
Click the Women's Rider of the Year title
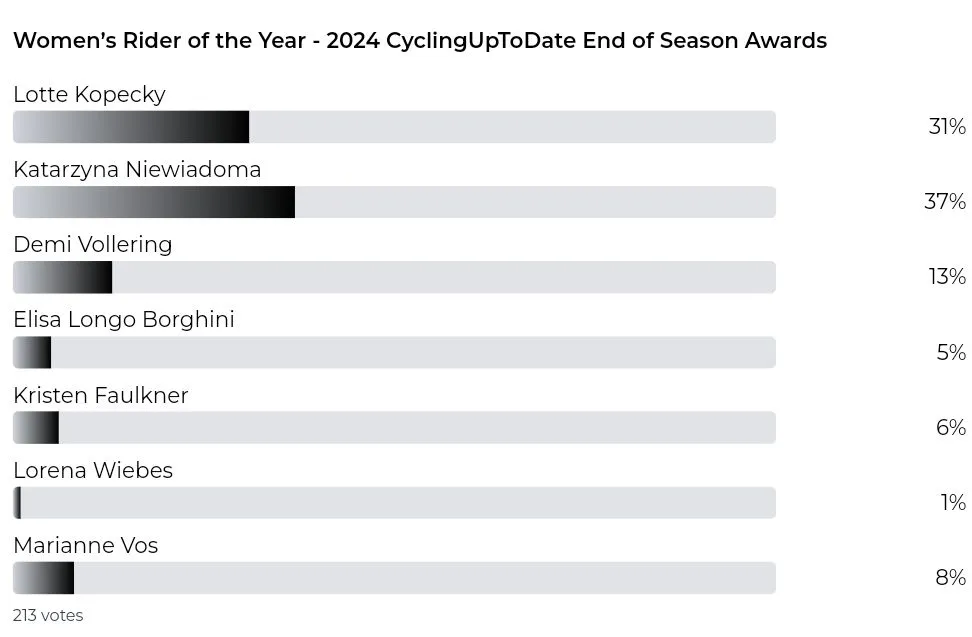click(x=420, y=40)
